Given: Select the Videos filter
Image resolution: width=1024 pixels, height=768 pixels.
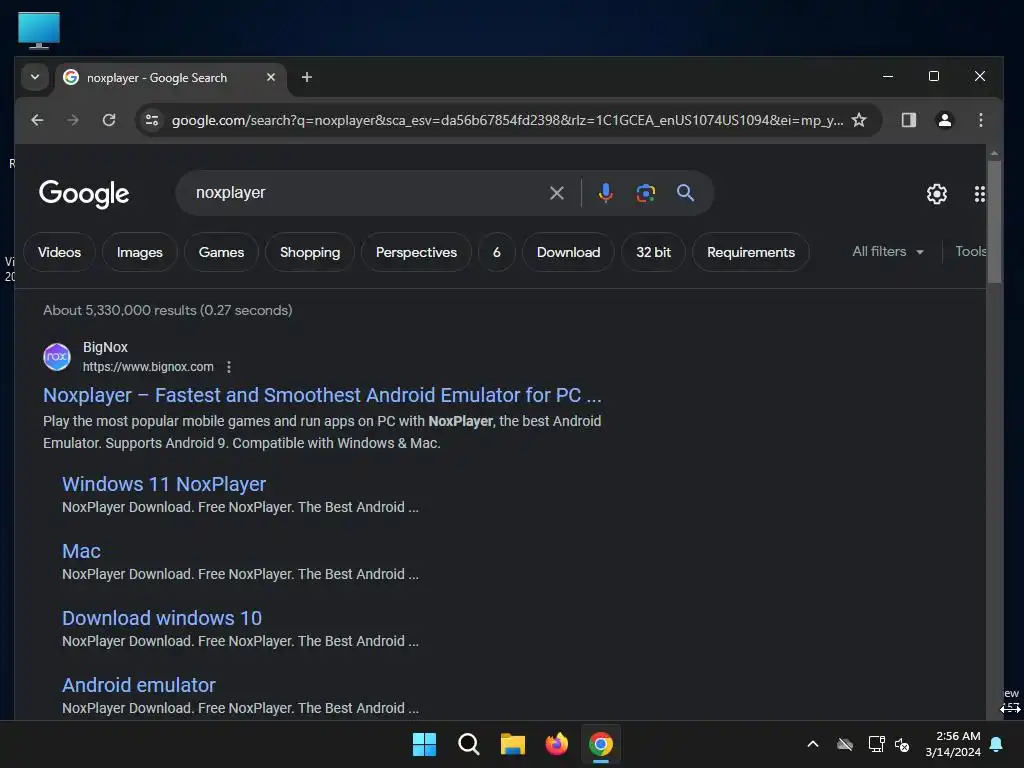Looking at the screenshot, I should [x=59, y=252].
